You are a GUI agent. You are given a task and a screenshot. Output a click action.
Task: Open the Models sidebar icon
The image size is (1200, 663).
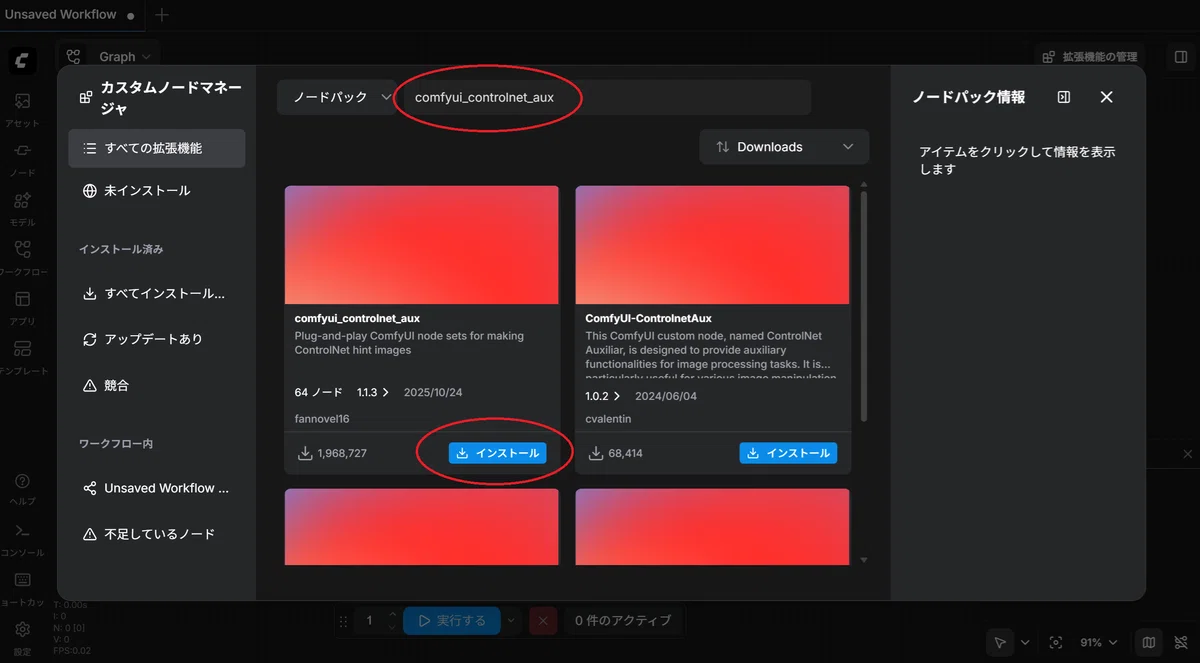(22, 201)
